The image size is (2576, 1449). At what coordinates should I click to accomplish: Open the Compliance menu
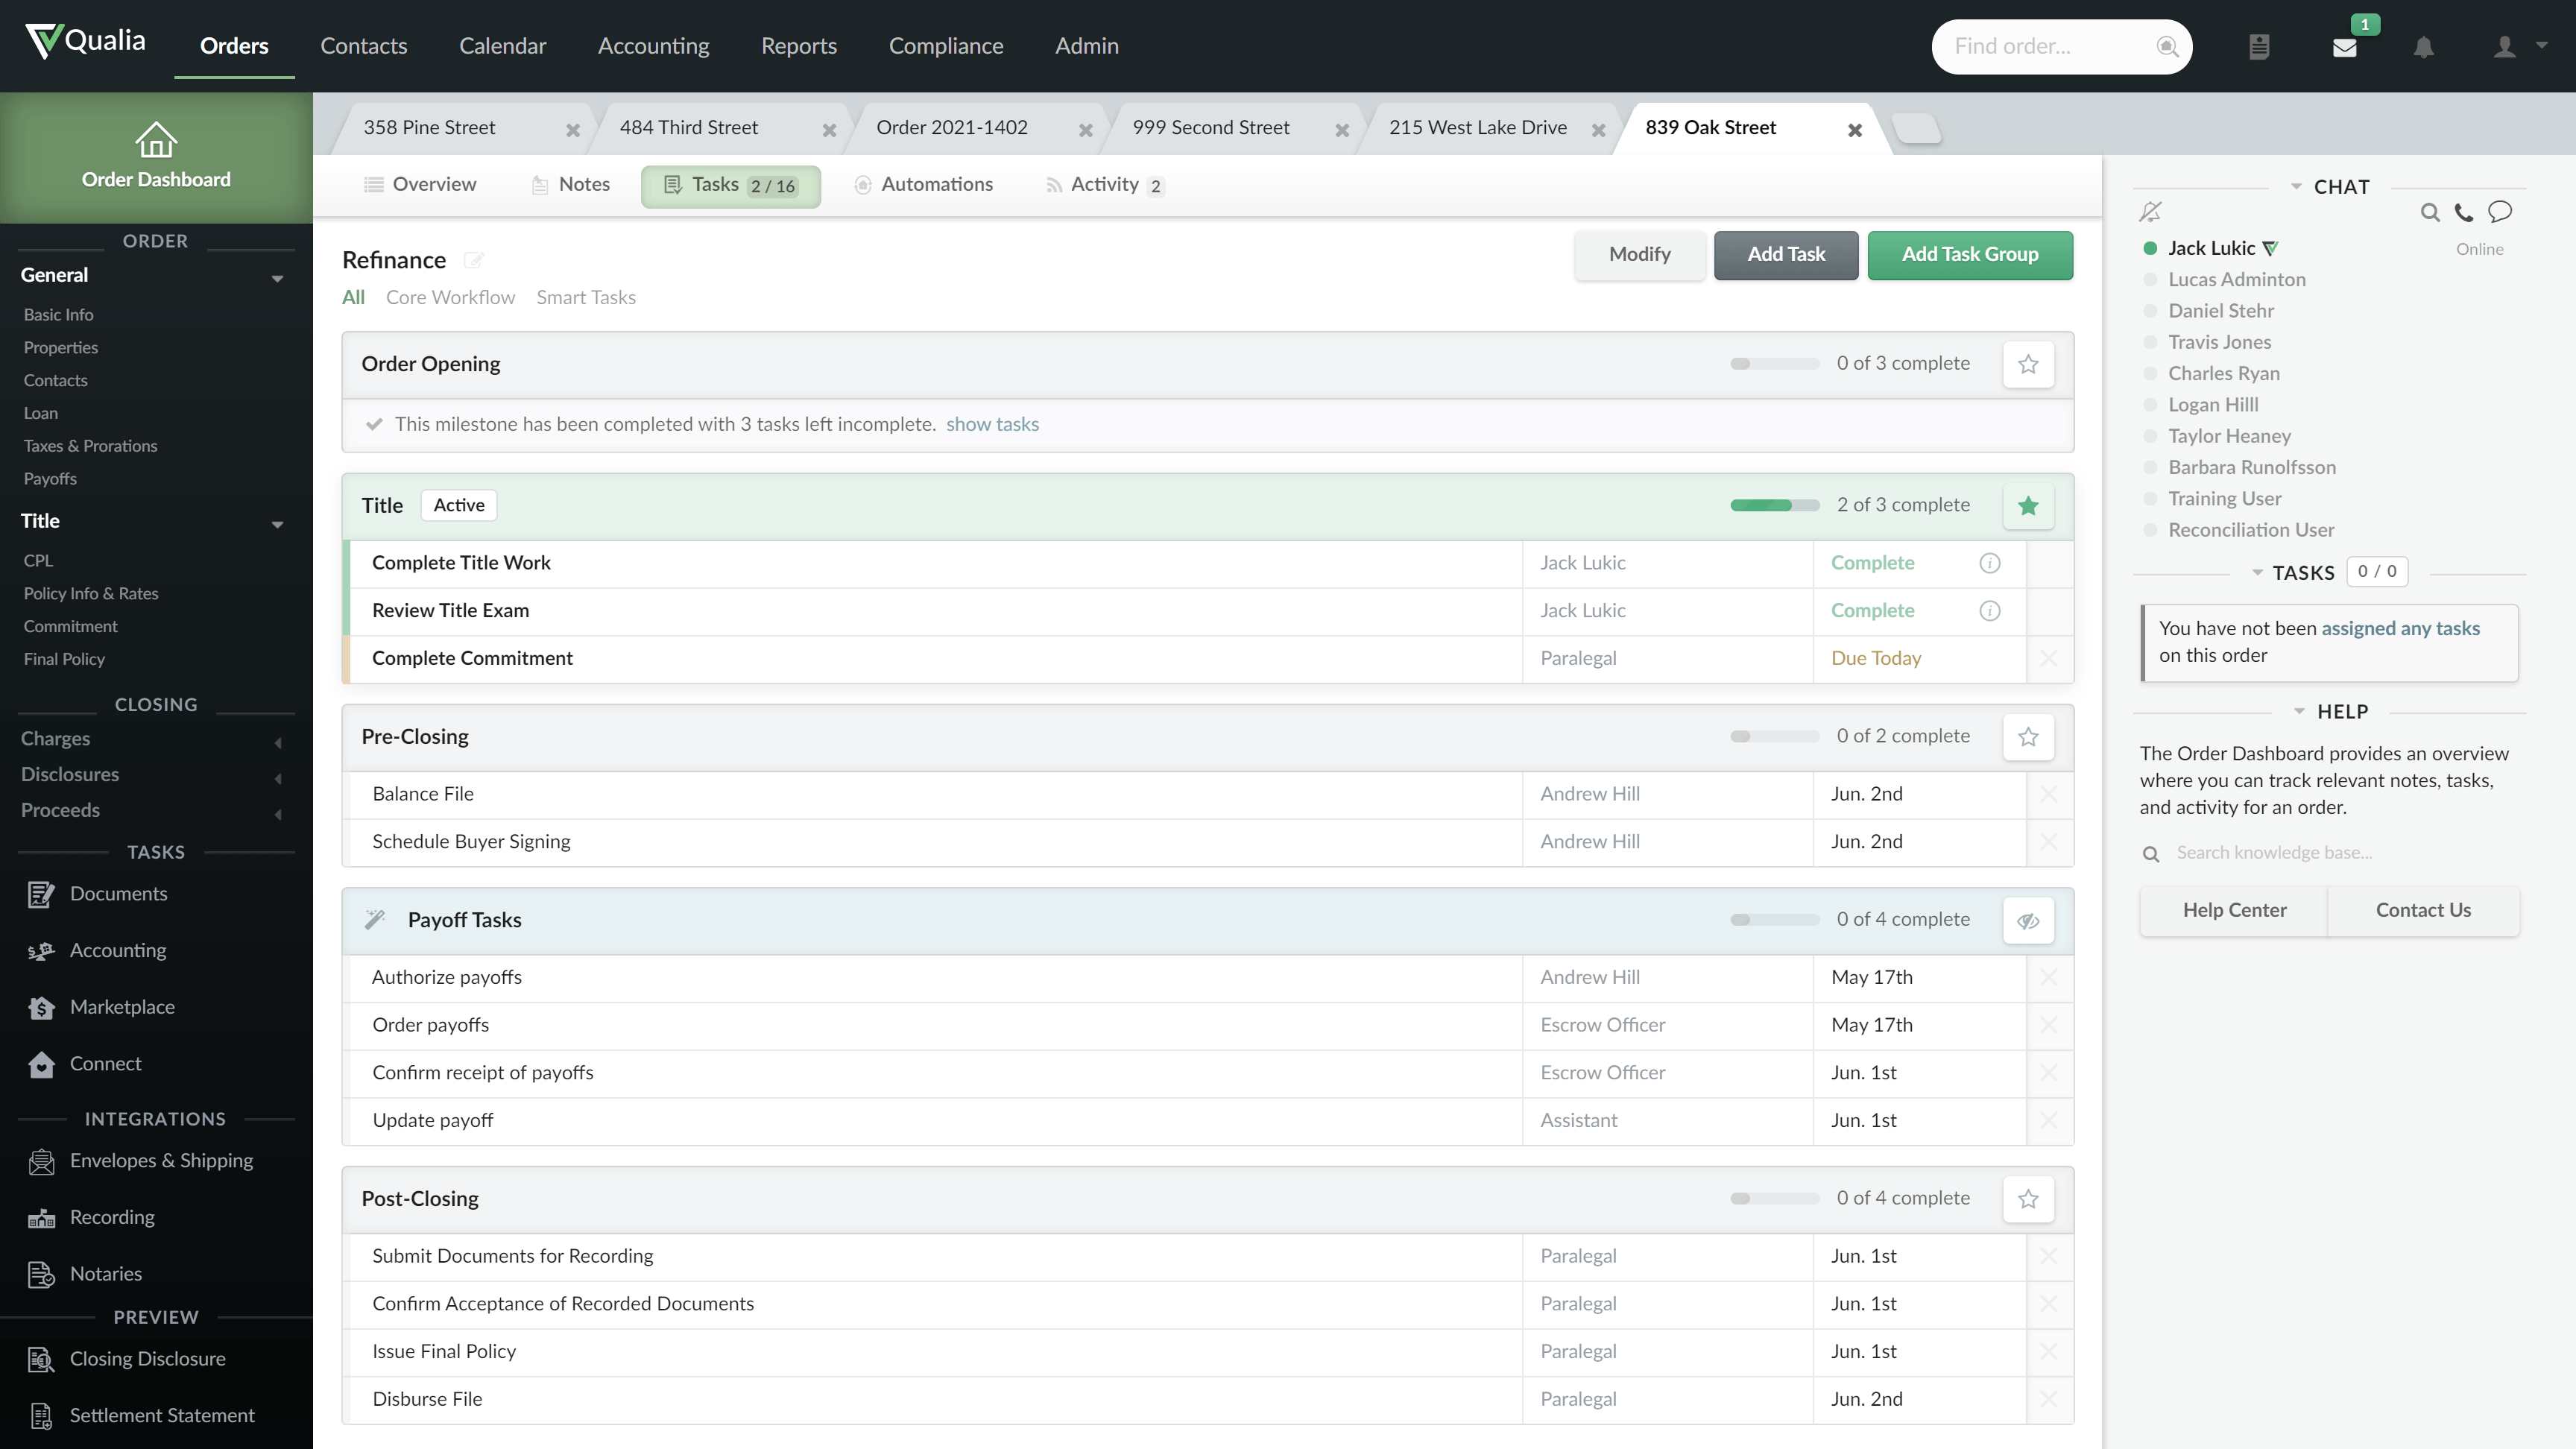pyautogui.click(x=946, y=46)
